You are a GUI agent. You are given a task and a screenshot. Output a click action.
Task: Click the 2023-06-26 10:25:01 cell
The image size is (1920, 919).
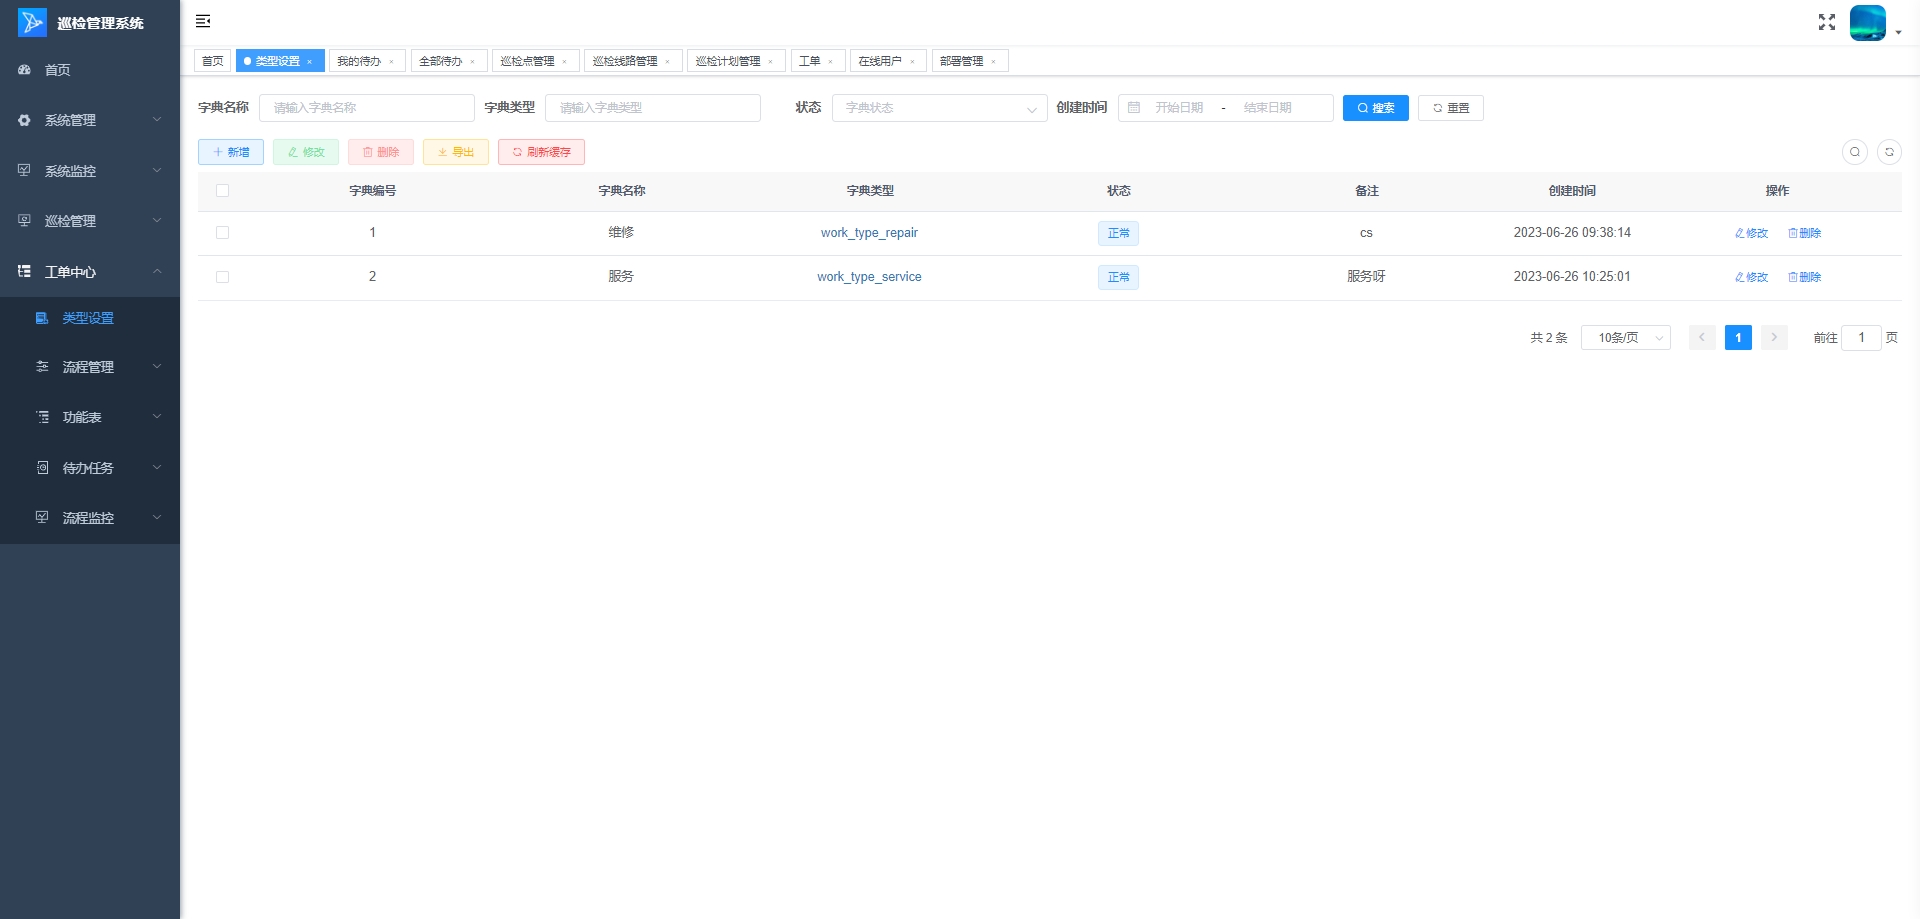[1572, 277]
